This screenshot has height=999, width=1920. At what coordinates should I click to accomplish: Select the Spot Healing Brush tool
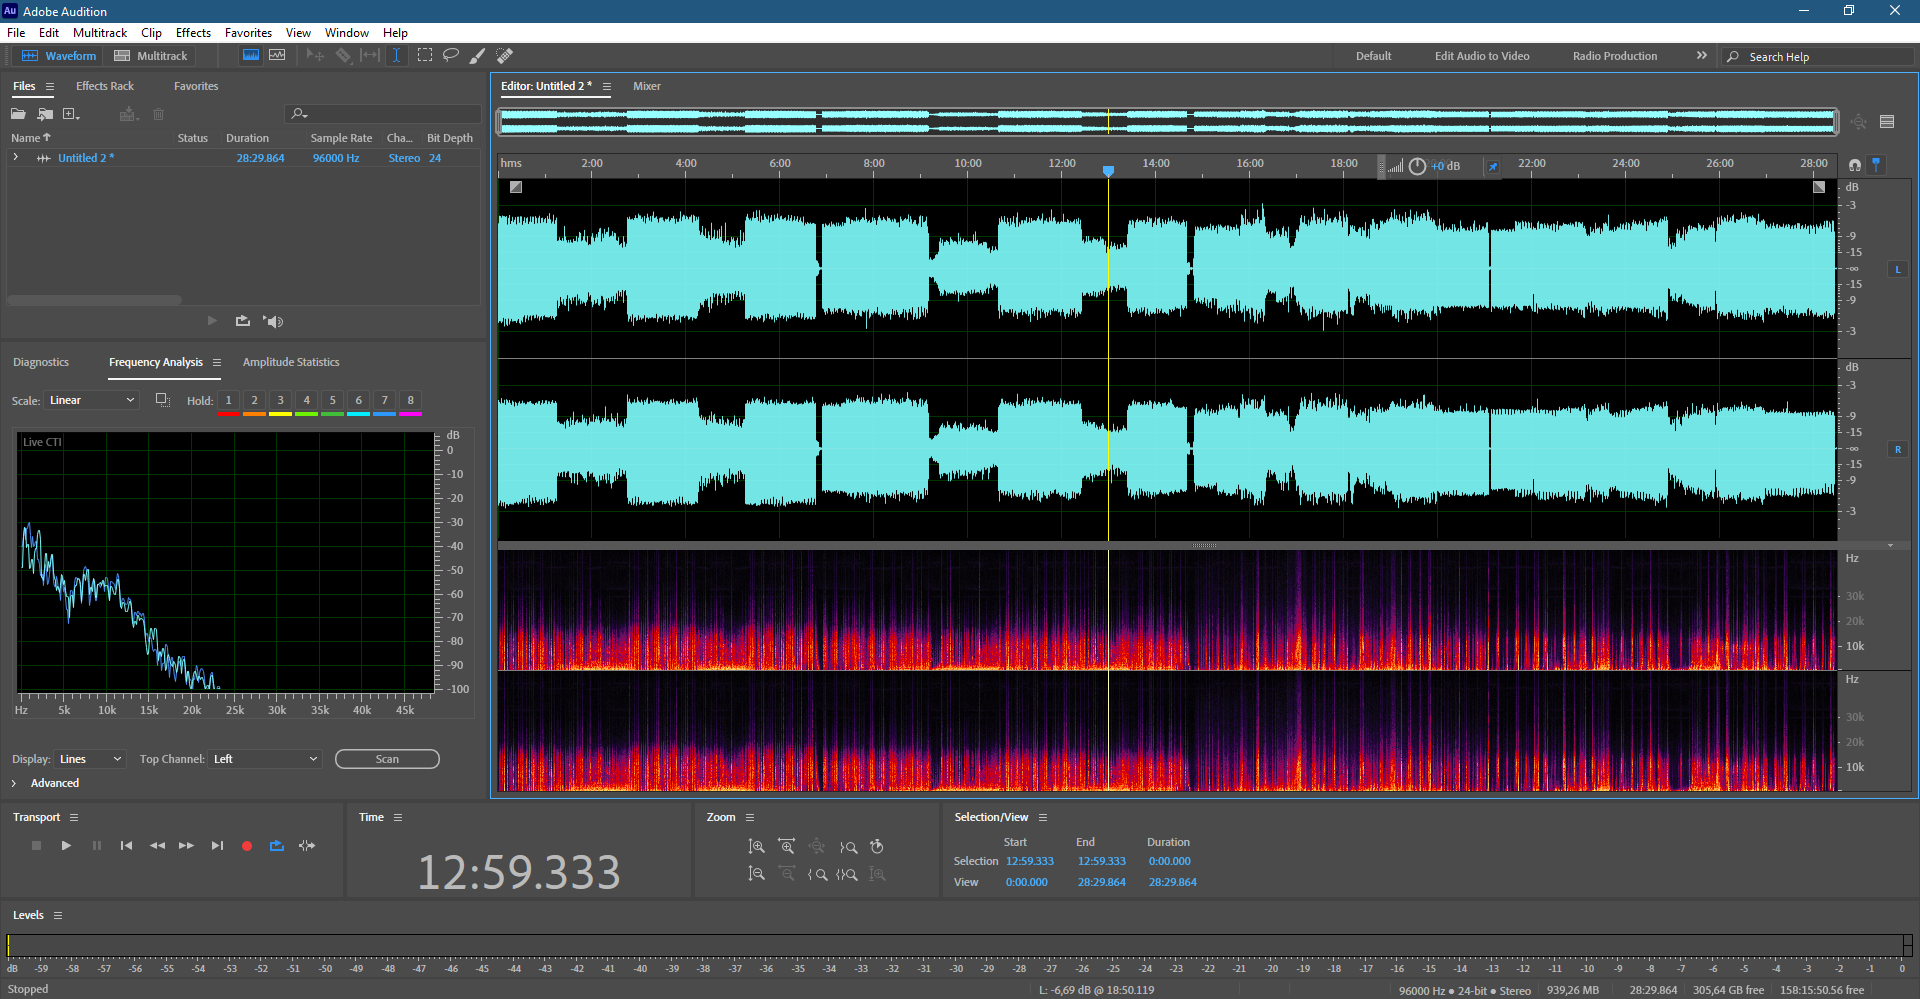click(x=505, y=56)
